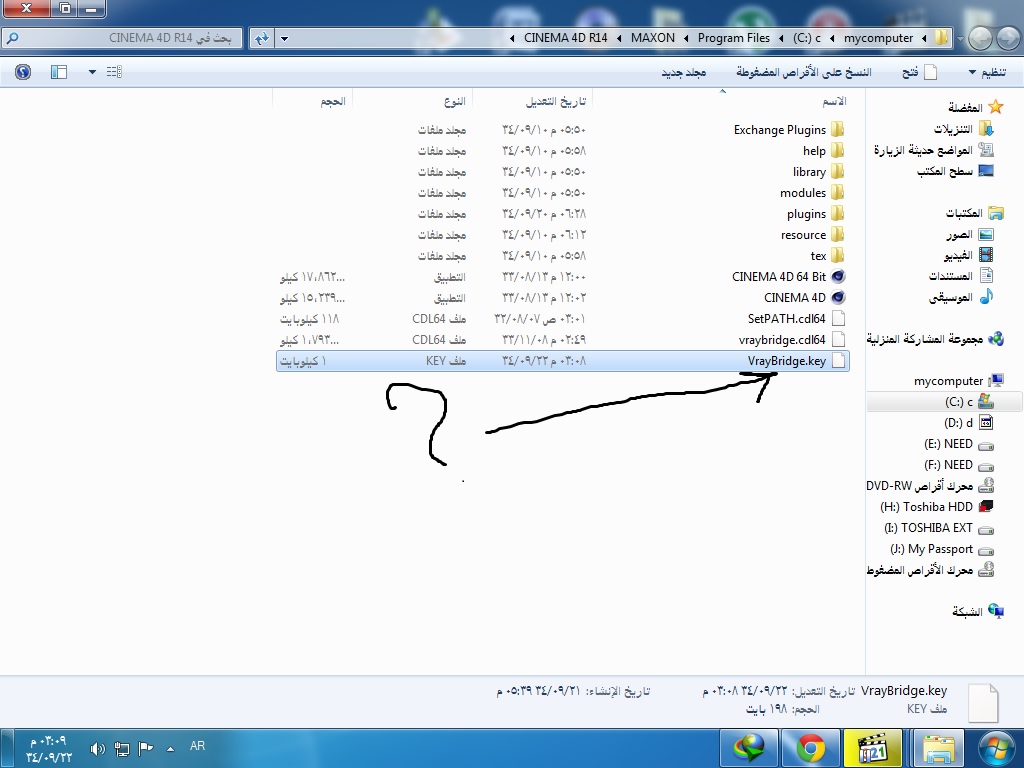
Task: Click the refresh button in address bar
Action: click(262, 38)
